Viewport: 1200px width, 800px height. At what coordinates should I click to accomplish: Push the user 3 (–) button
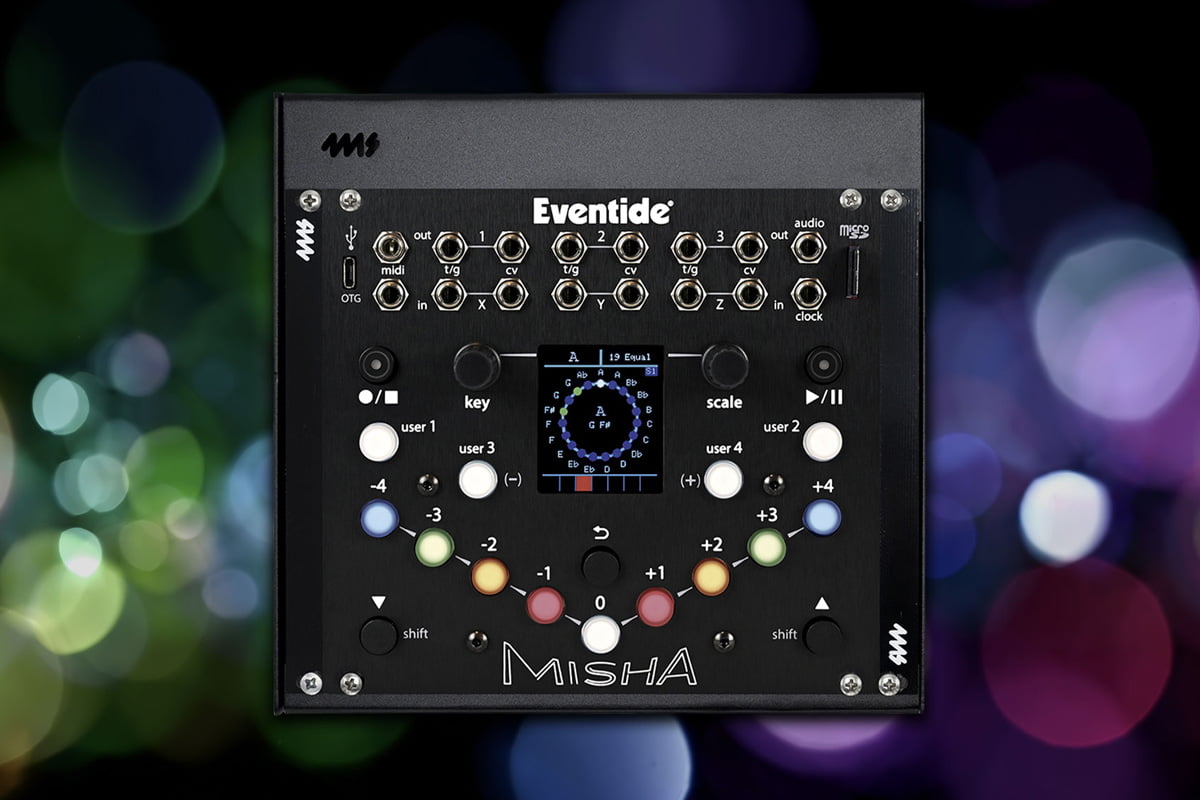click(x=478, y=479)
